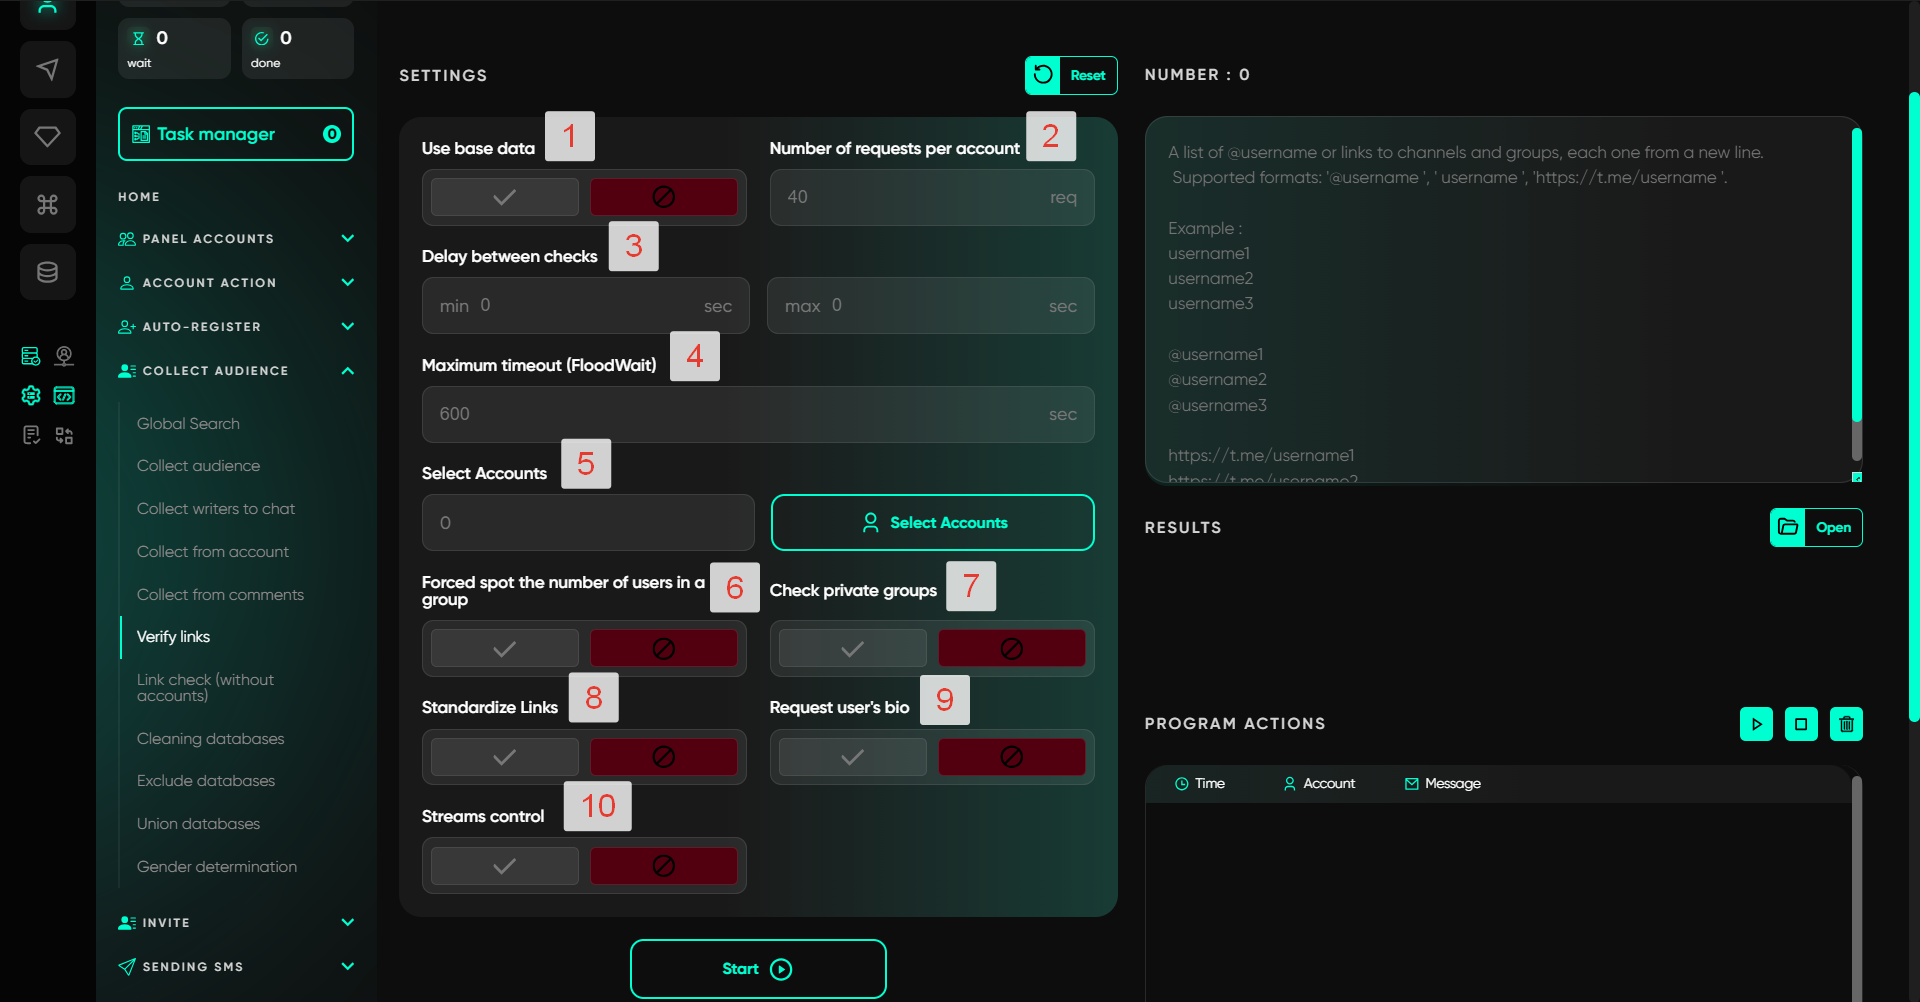Click the diamond icon in left sidebar
1920x1002 pixels.
[47, 136]
